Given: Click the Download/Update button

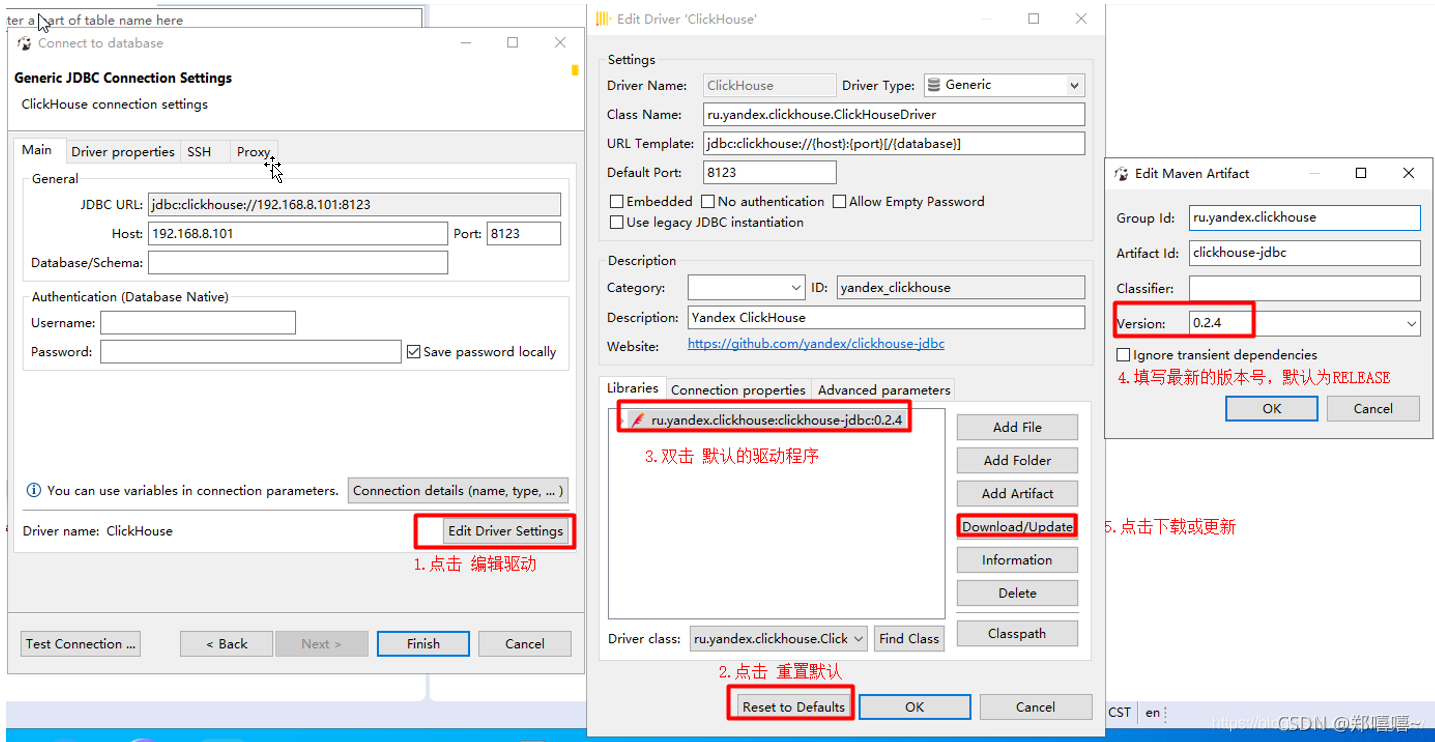Looking at the screenshot, I should coord(1017,527).
